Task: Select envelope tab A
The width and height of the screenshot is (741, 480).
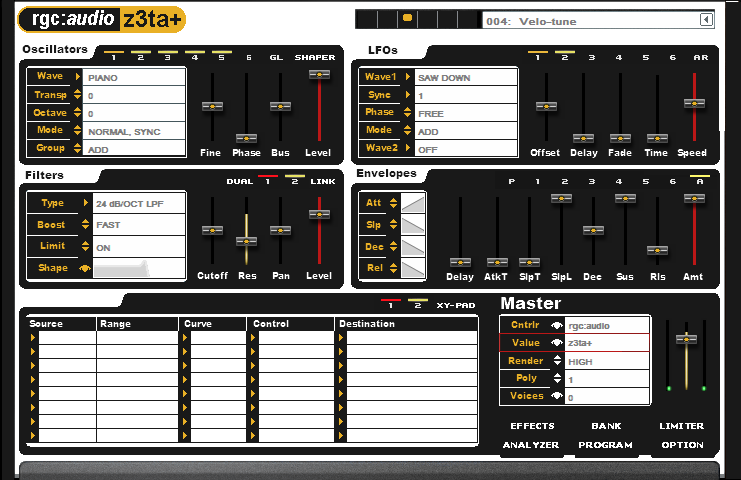Action: coord(700,180)
